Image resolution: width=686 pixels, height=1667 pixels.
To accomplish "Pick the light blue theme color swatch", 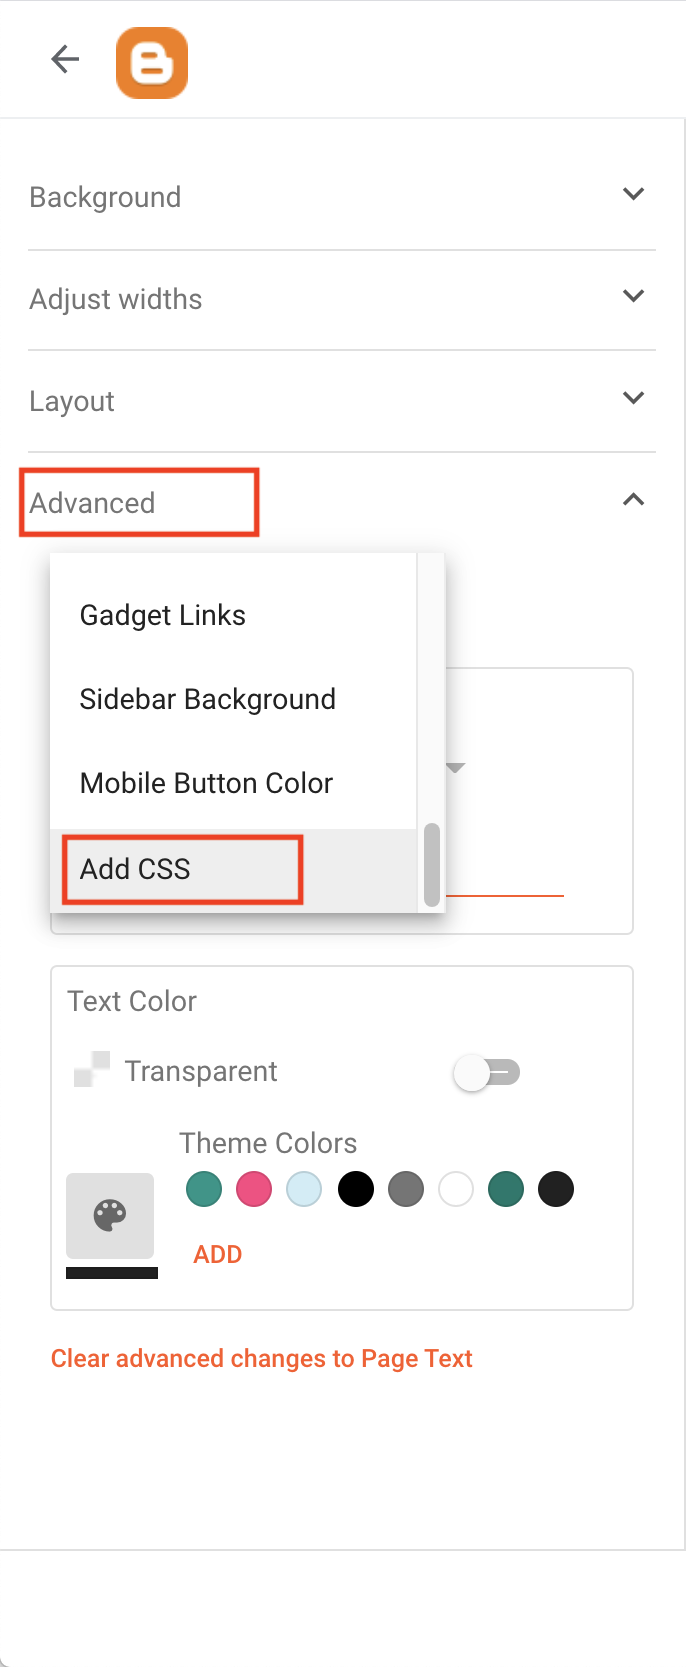I will pos(304,1189).
